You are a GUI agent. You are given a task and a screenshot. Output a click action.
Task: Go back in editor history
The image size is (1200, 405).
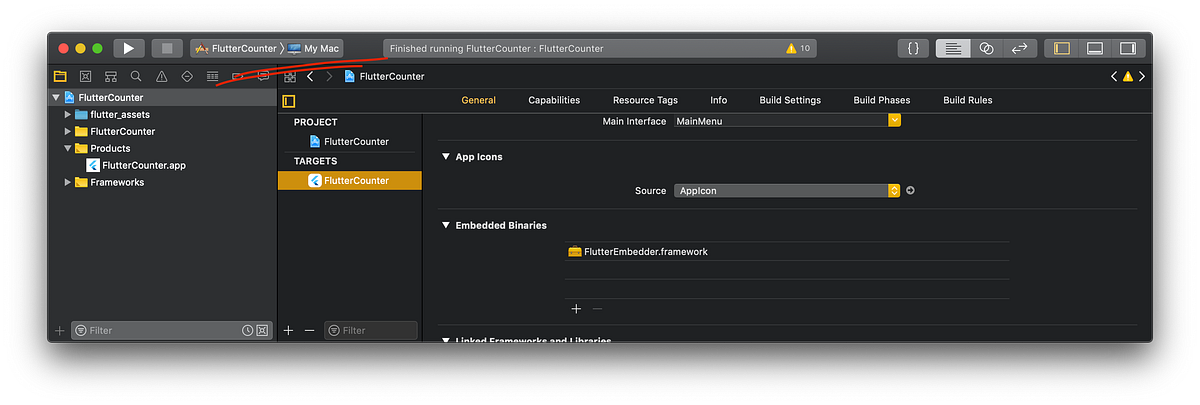tap(310, 76)
